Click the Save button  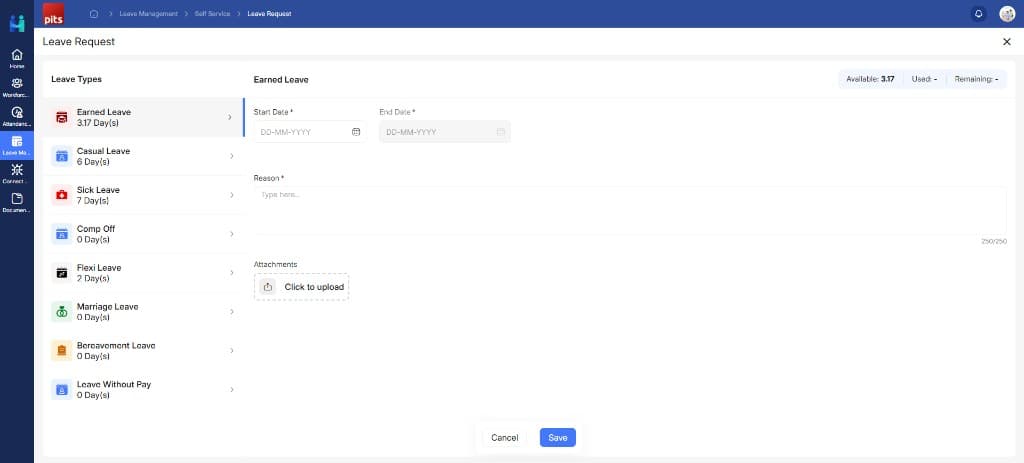tap(558, 438)
